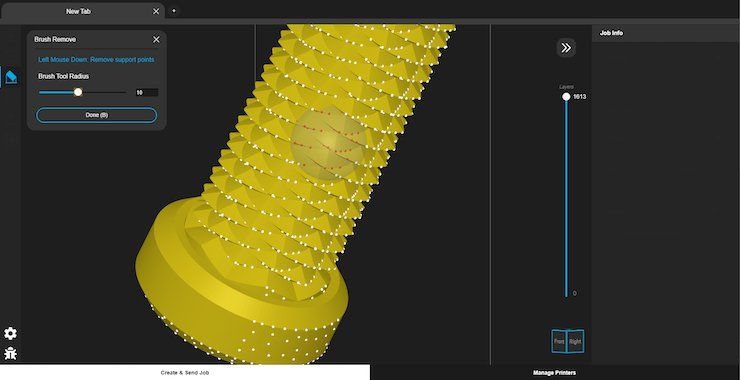
Task: Open Create & Send Job tab
Action: pos(185,372)
